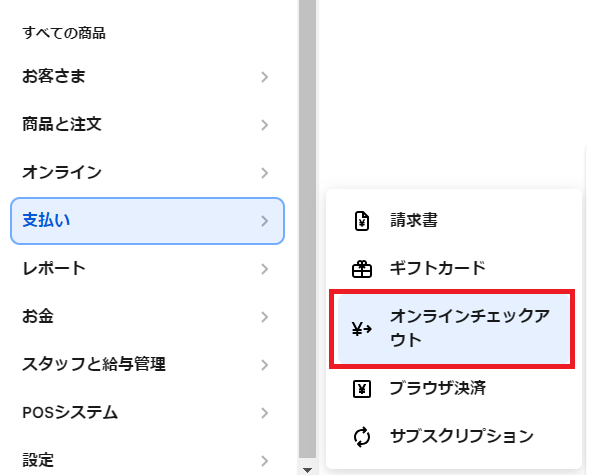
Task: Expand the オンライン chevron arrow
Action: pyautogui.click(x=265, y=173)
